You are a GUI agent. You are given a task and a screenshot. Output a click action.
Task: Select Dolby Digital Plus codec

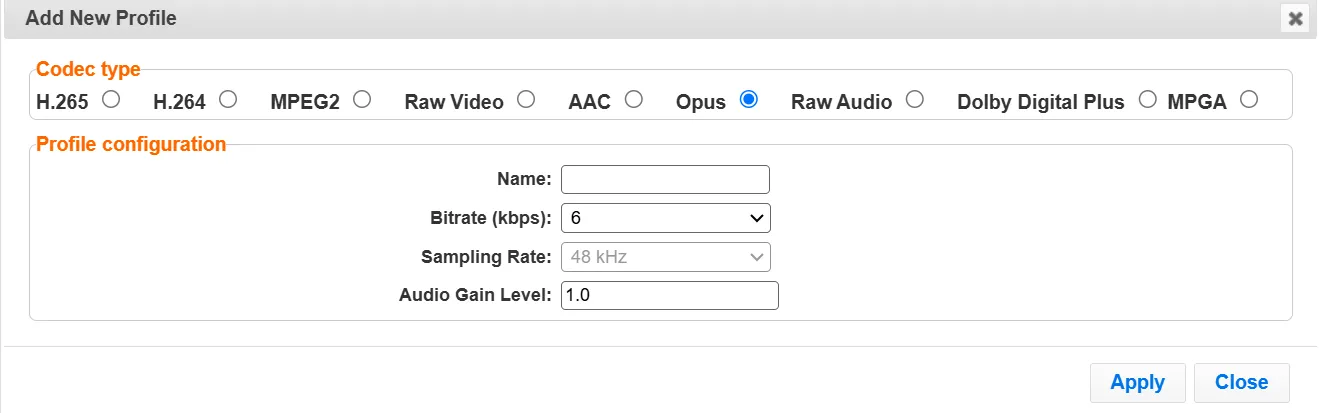pos(1148,99)
